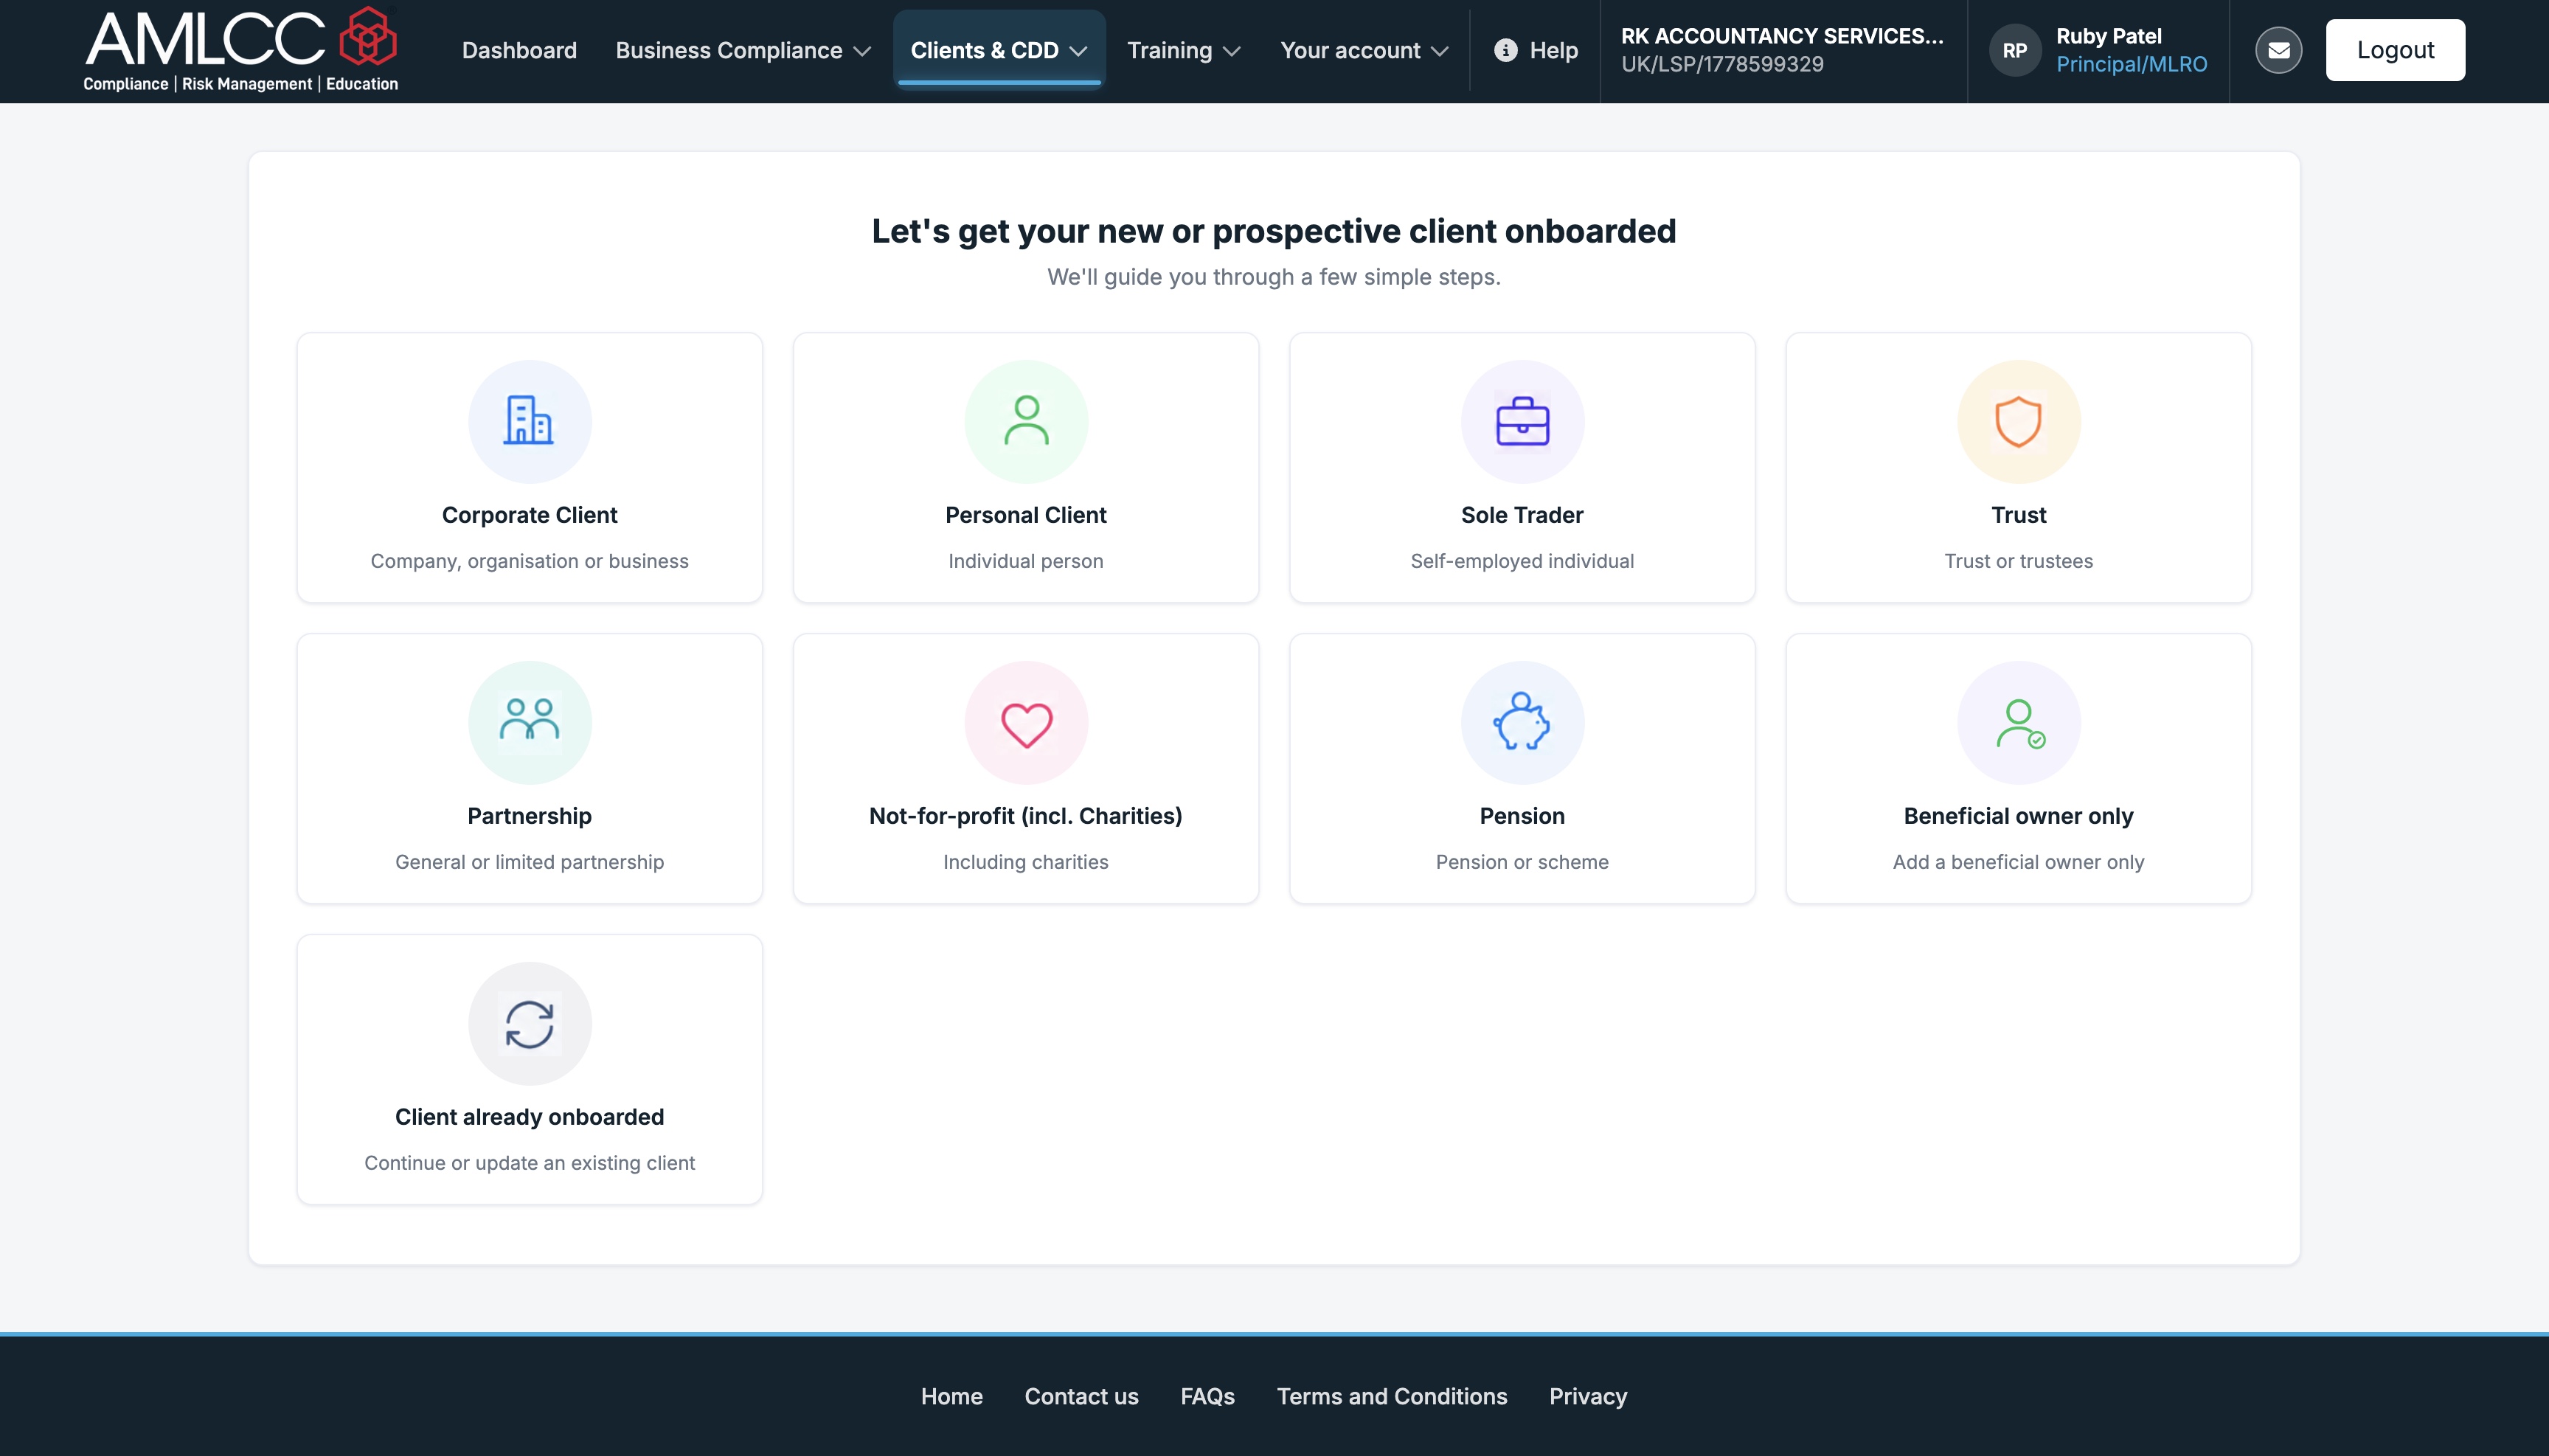
Task: Click the Principal/MLRO role label
Action: (x=2131, y=64)
